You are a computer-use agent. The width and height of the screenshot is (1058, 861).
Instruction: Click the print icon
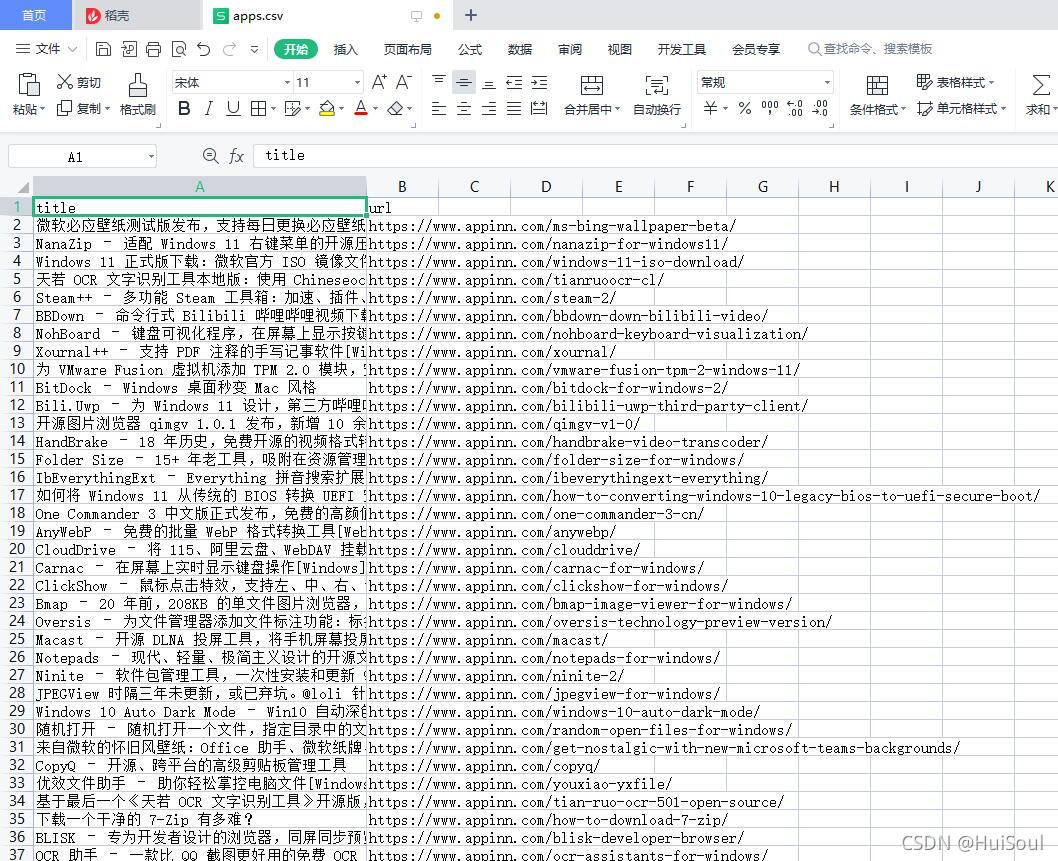(153, 49)
